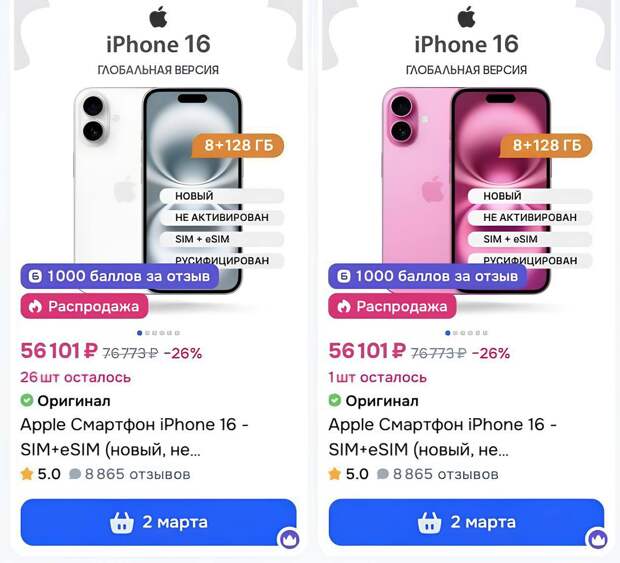Click white iPhone 16 product image

(158, 190)
